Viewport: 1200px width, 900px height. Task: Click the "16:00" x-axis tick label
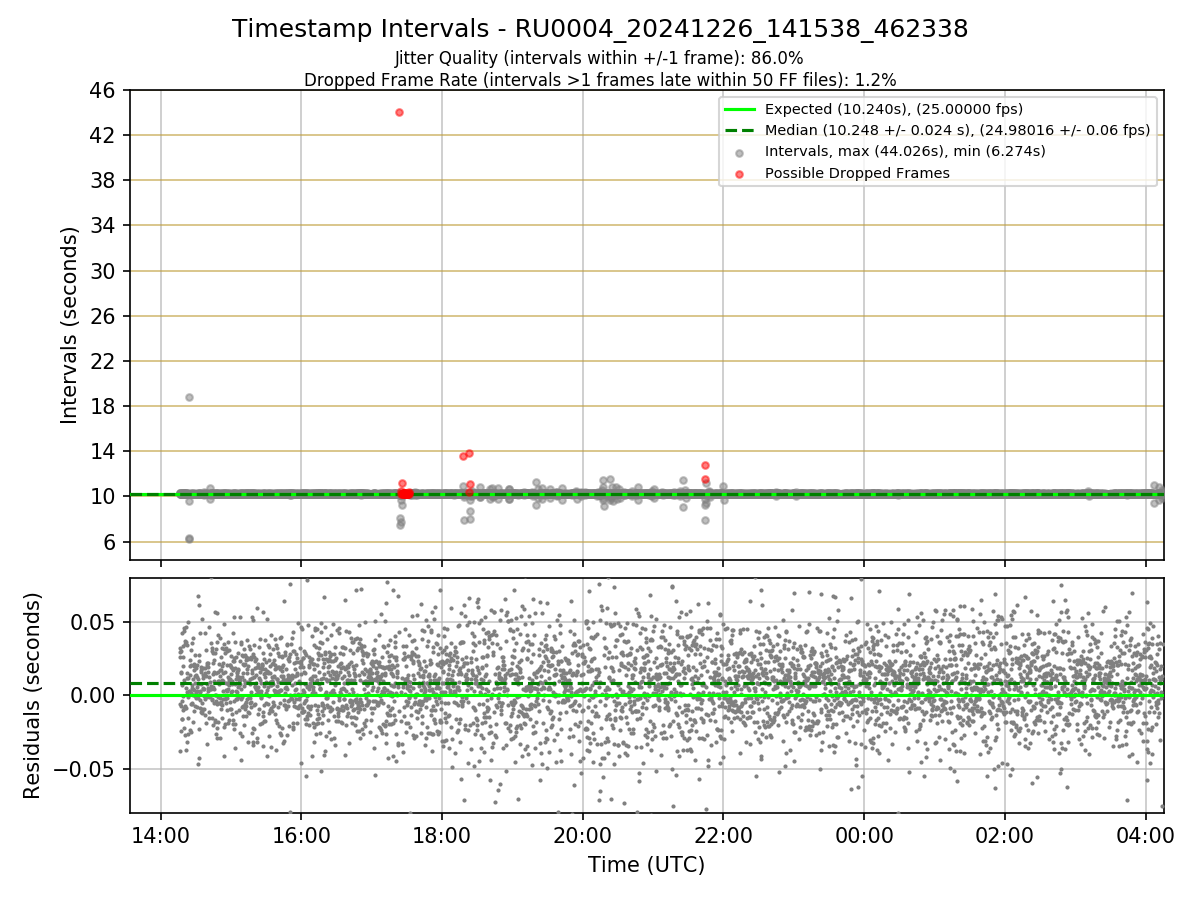click(302, 836)
